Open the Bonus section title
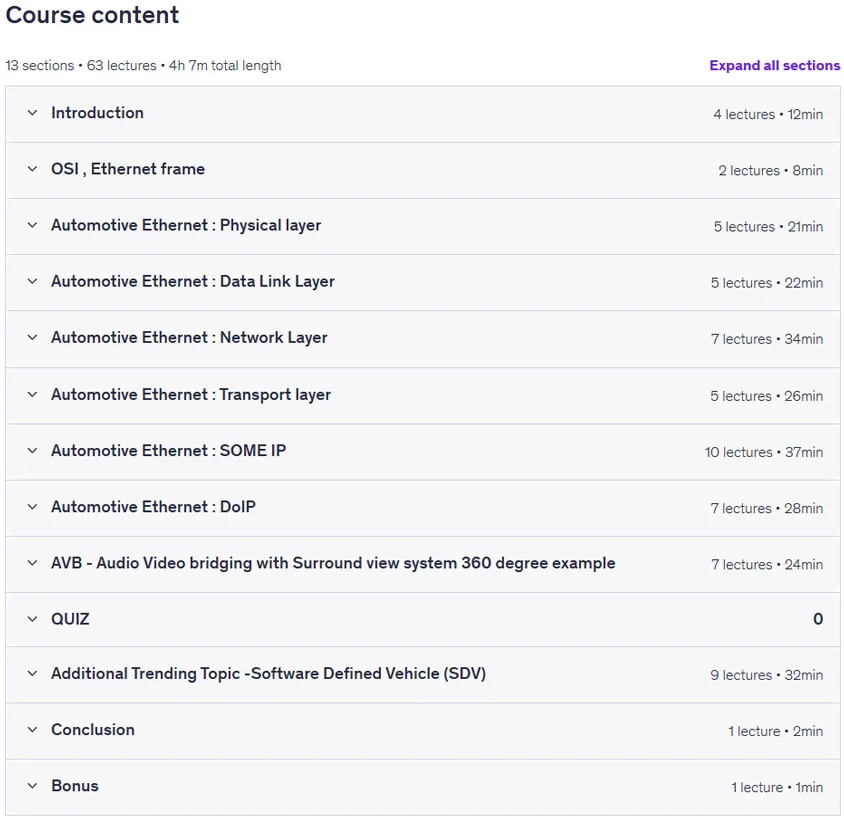 coord(75,786)
